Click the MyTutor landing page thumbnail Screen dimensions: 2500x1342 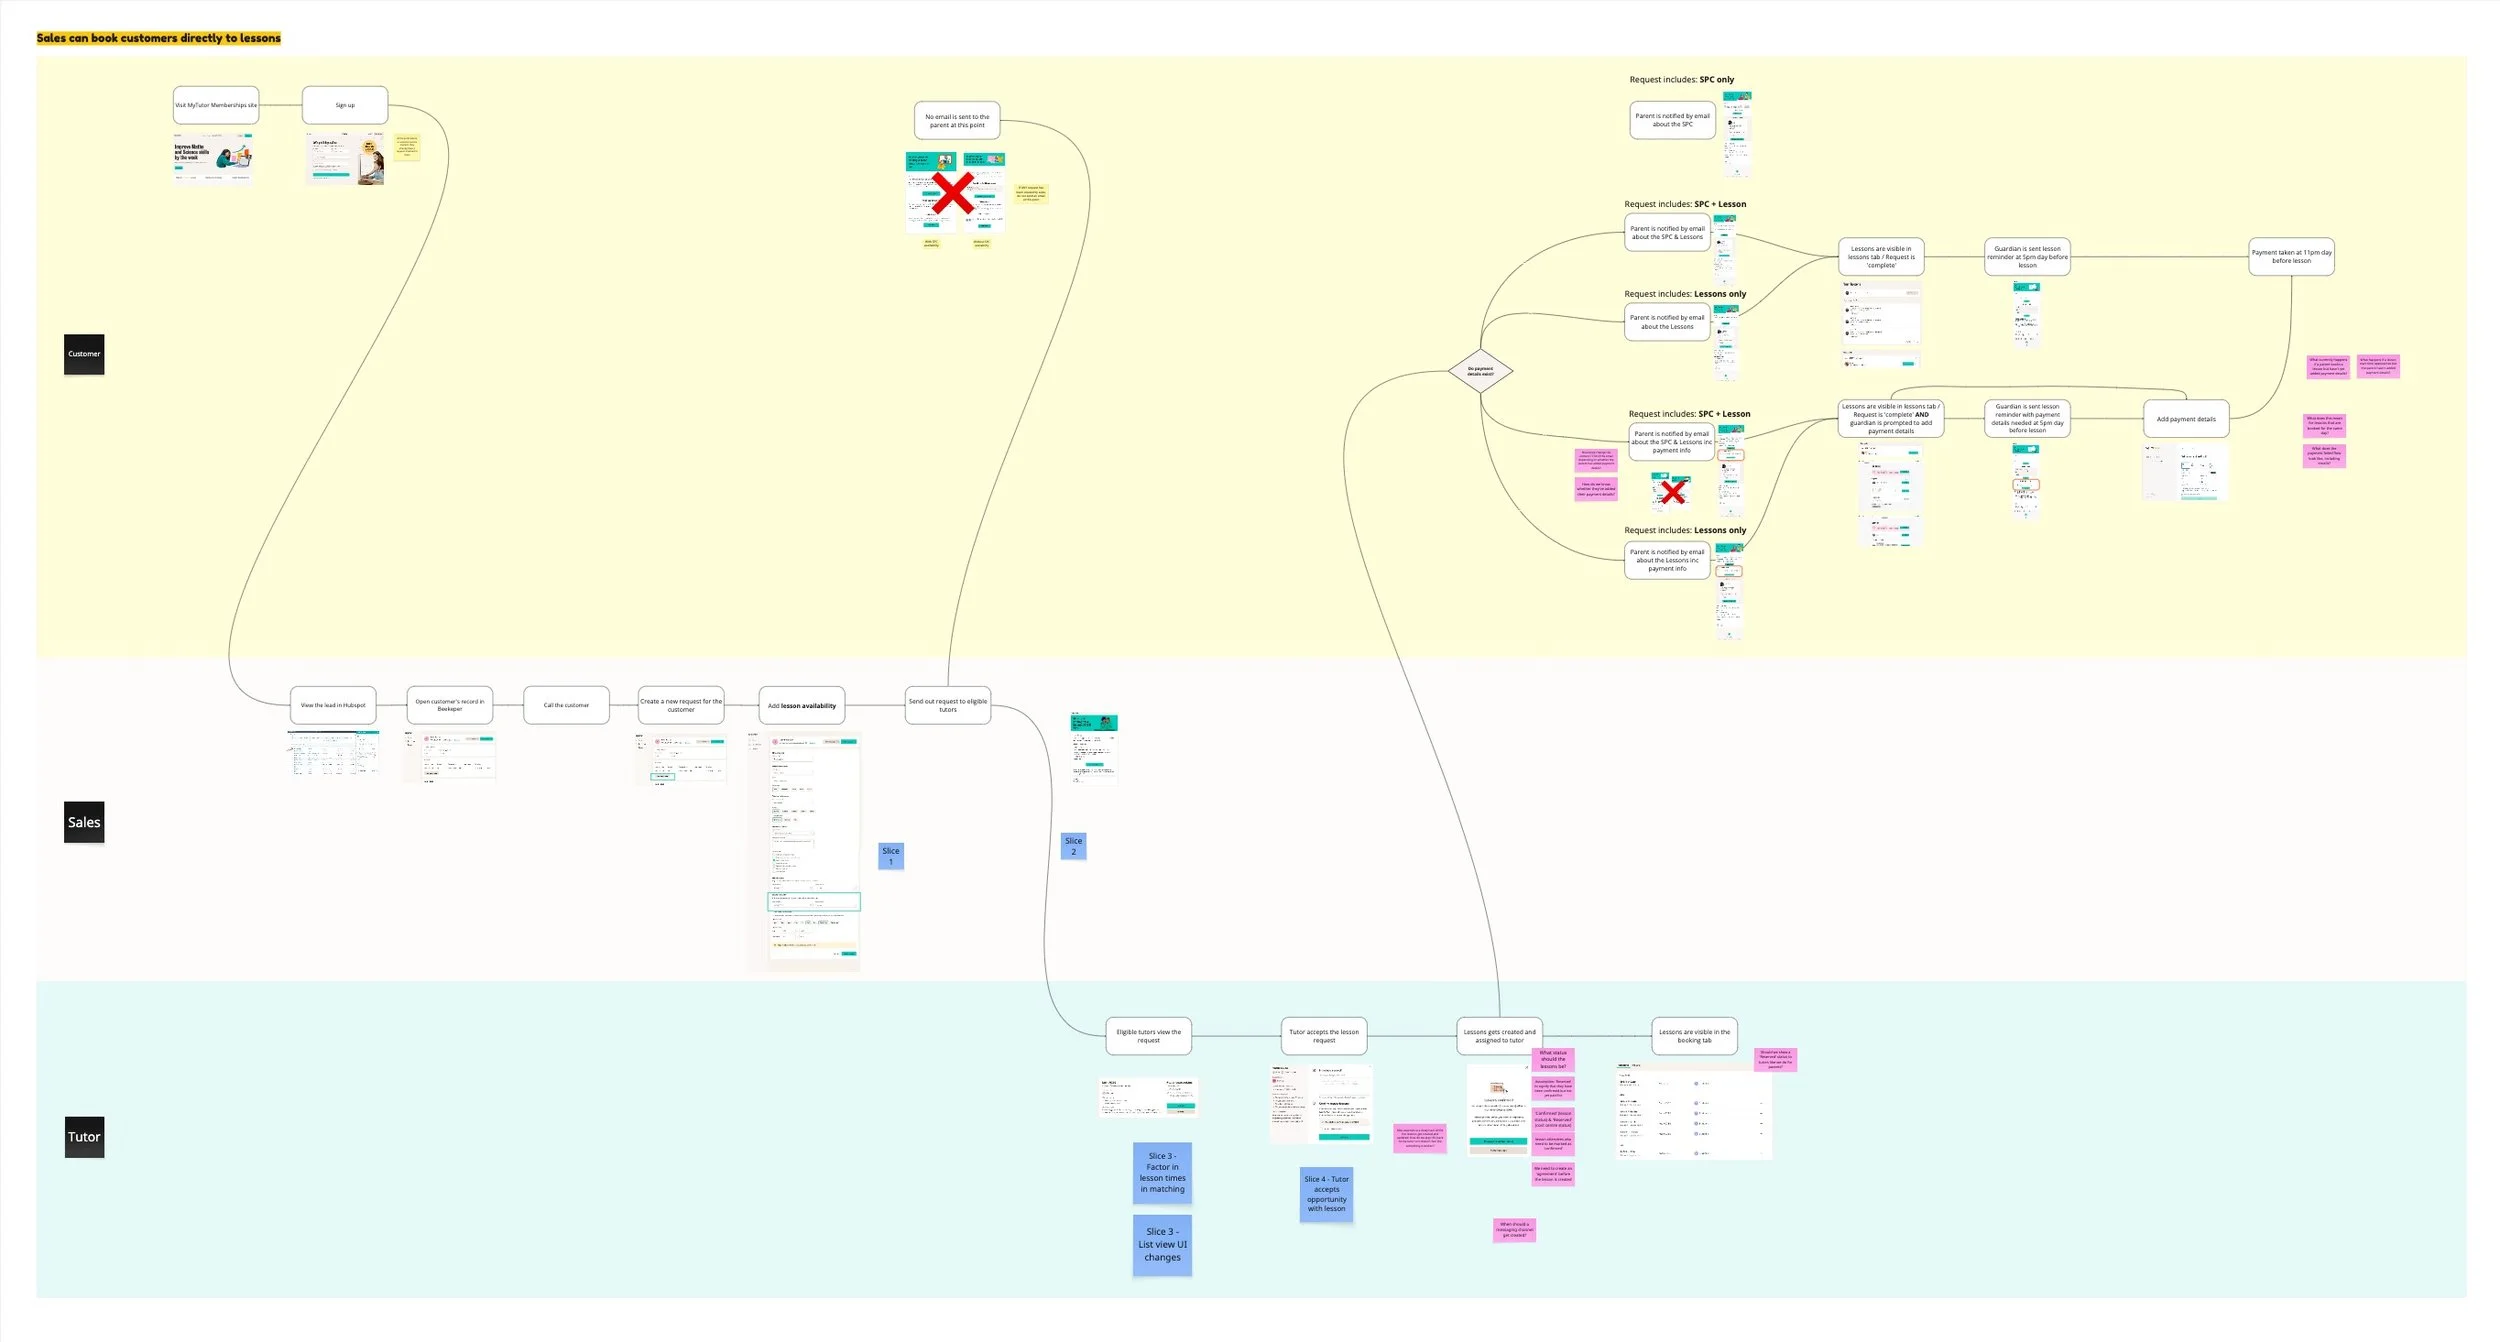[x=213, y=158]
